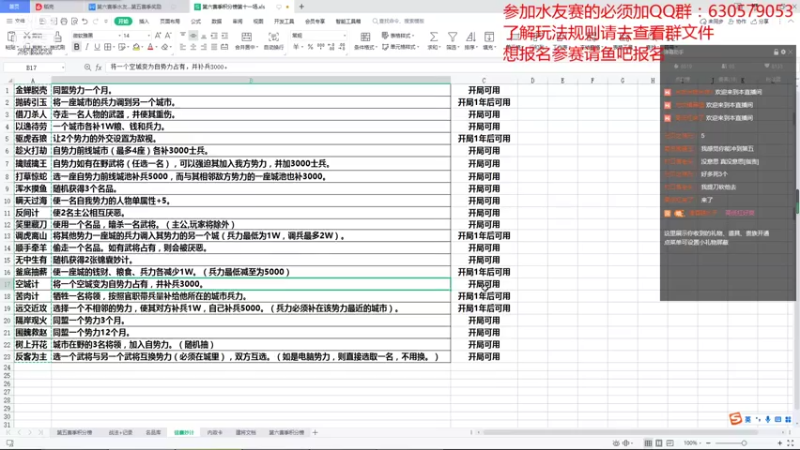Toggle align right icon
The height and width of the screenshot is (450, 800).
204,47
